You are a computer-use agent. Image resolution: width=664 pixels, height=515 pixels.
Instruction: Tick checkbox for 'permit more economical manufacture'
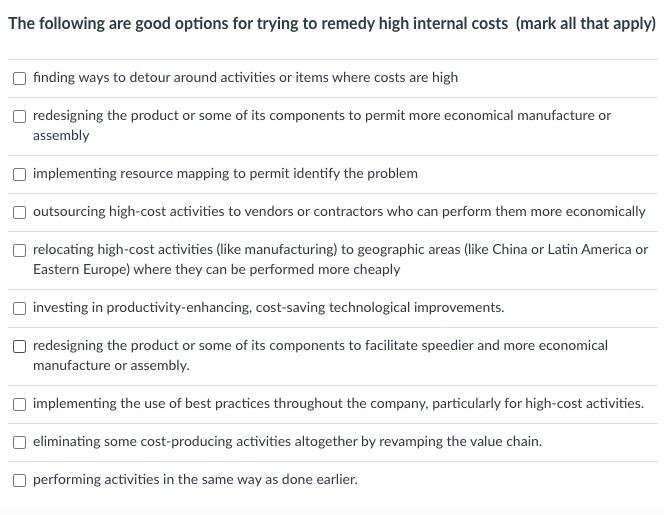pos(19,116)
